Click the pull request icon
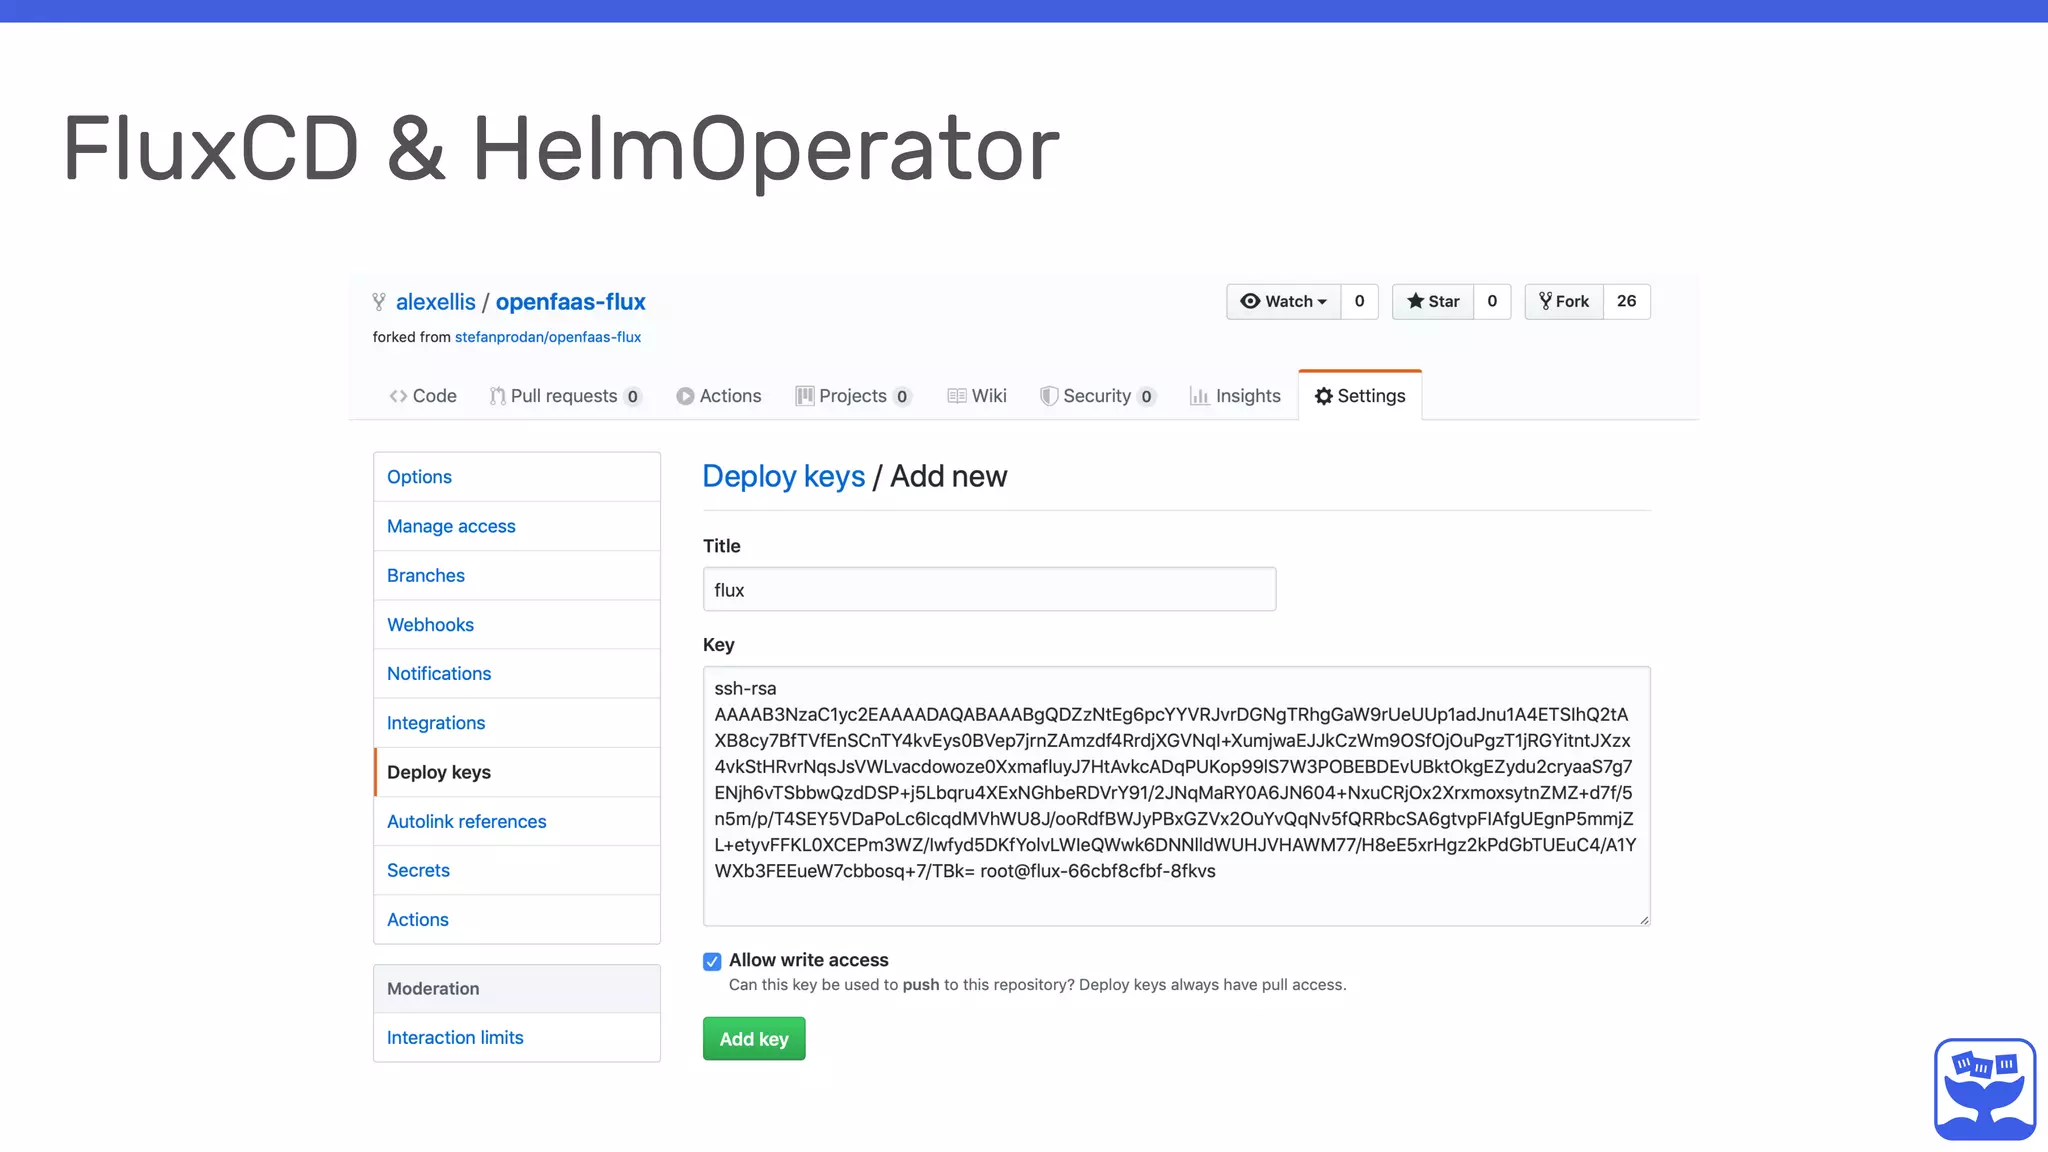 [497, 396]
